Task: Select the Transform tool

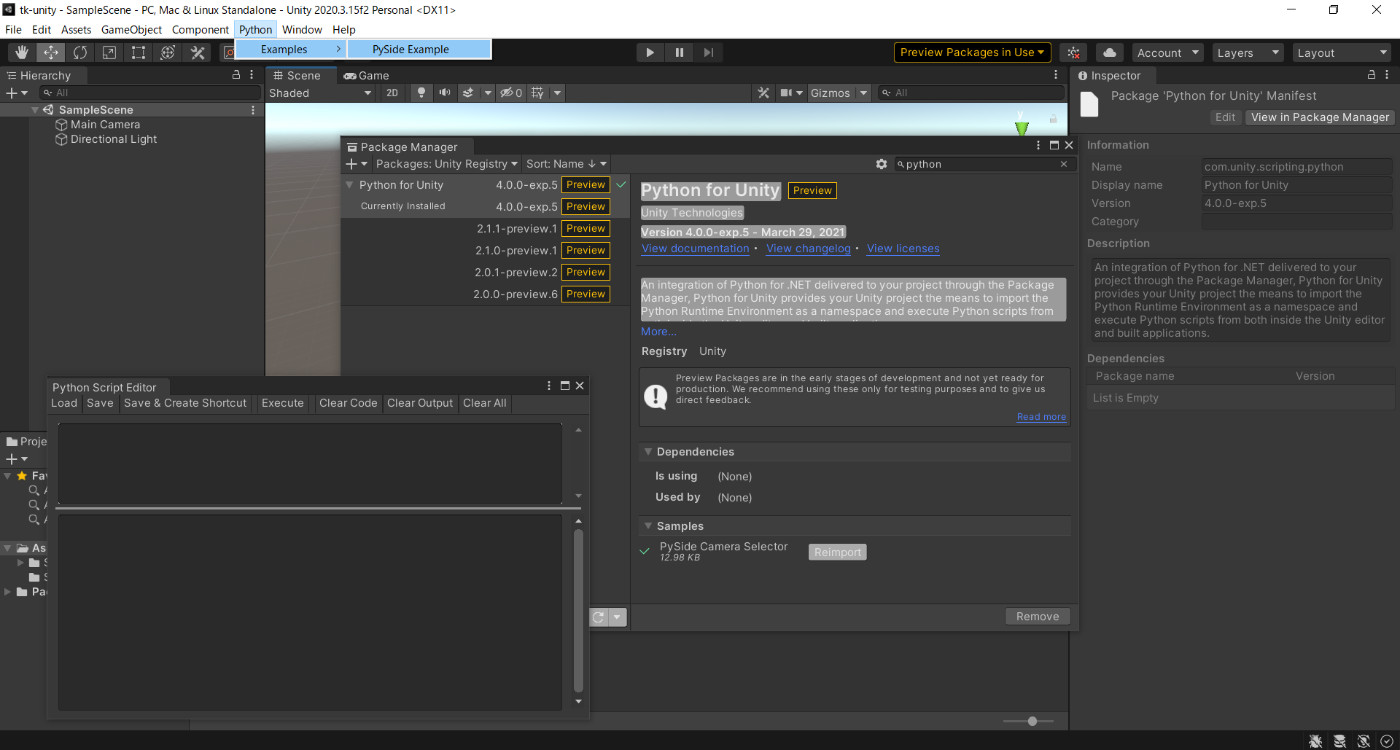Action: [x=168, y=53]
